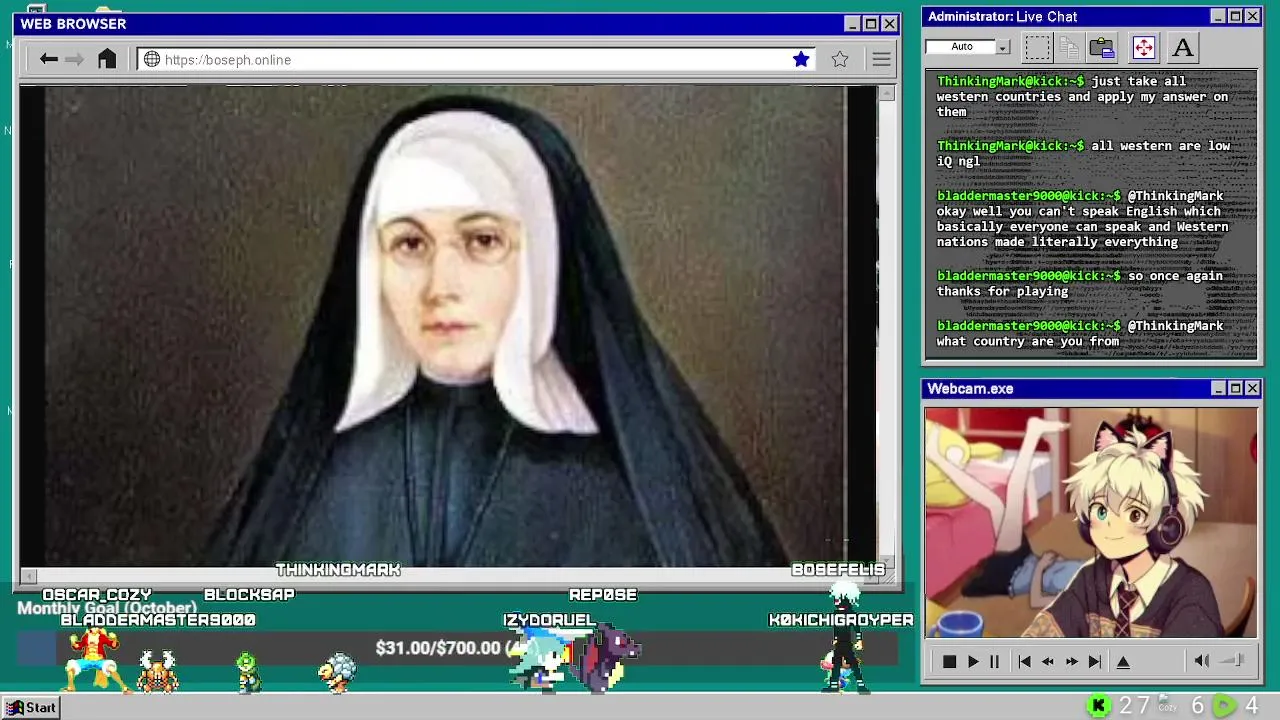
Task: Skip to previous track in Webcam.exe
Action: pos(1024,661)
